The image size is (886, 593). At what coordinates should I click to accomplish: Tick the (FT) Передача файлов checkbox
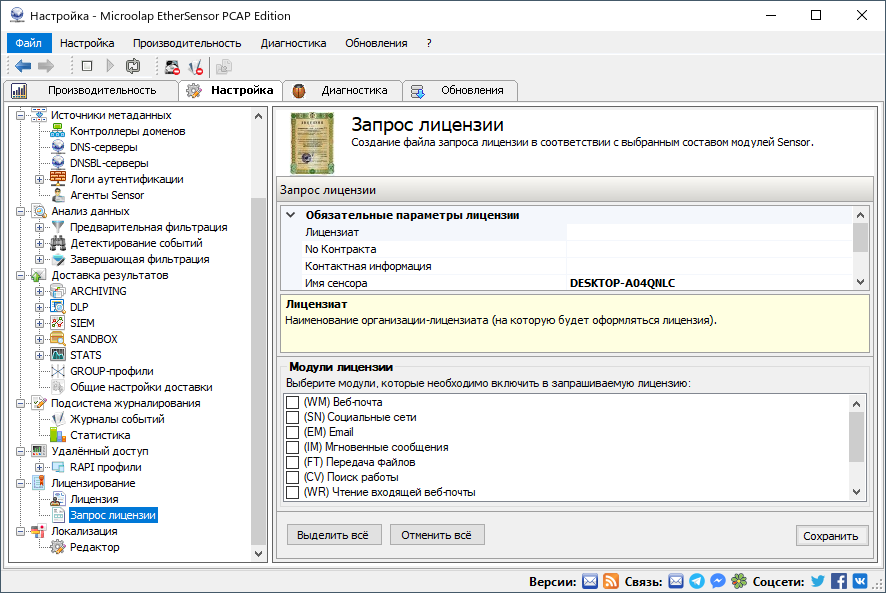(x=293, y=462)
